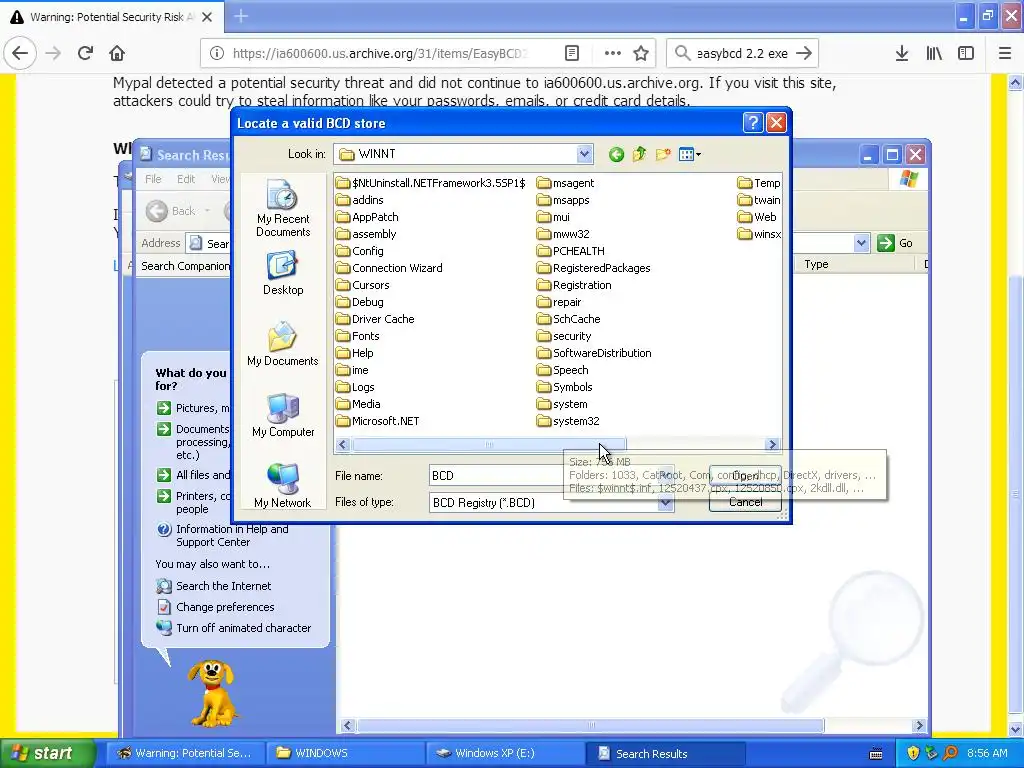Create new folder in file dialog
This screenshot has width=1024, height=768.
[663, 154]
